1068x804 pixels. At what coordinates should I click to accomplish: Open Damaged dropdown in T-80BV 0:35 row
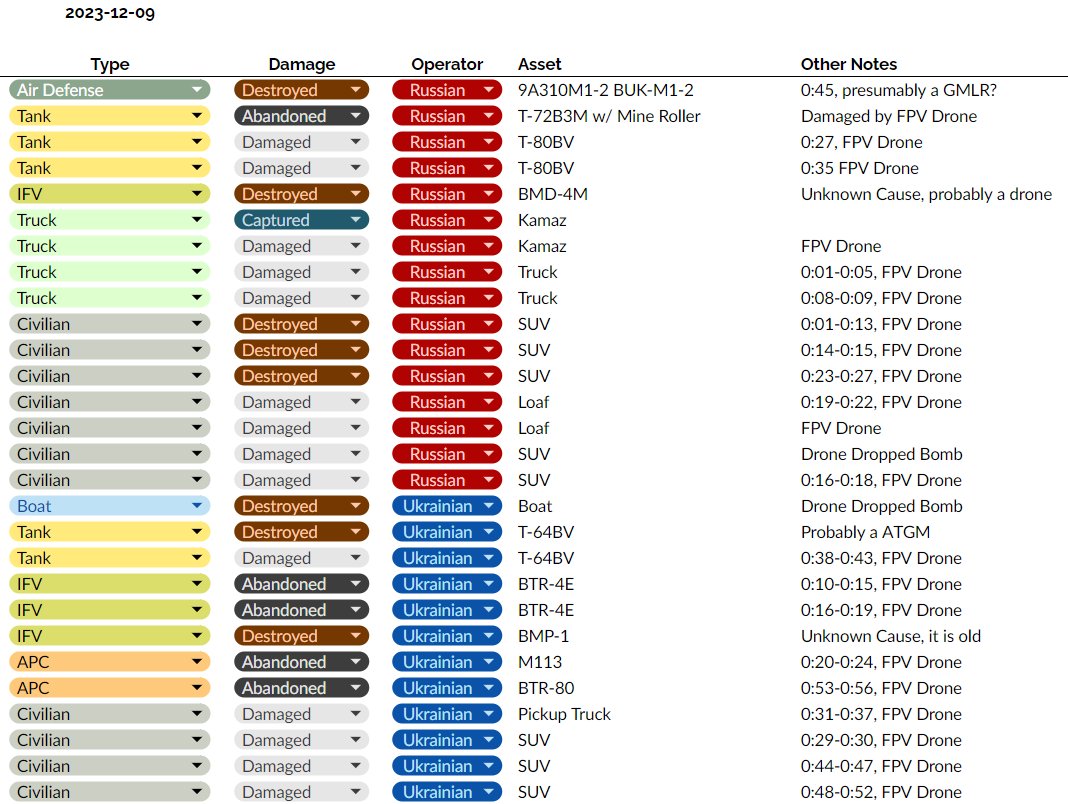pyautogui.click(x=301, y=168)
